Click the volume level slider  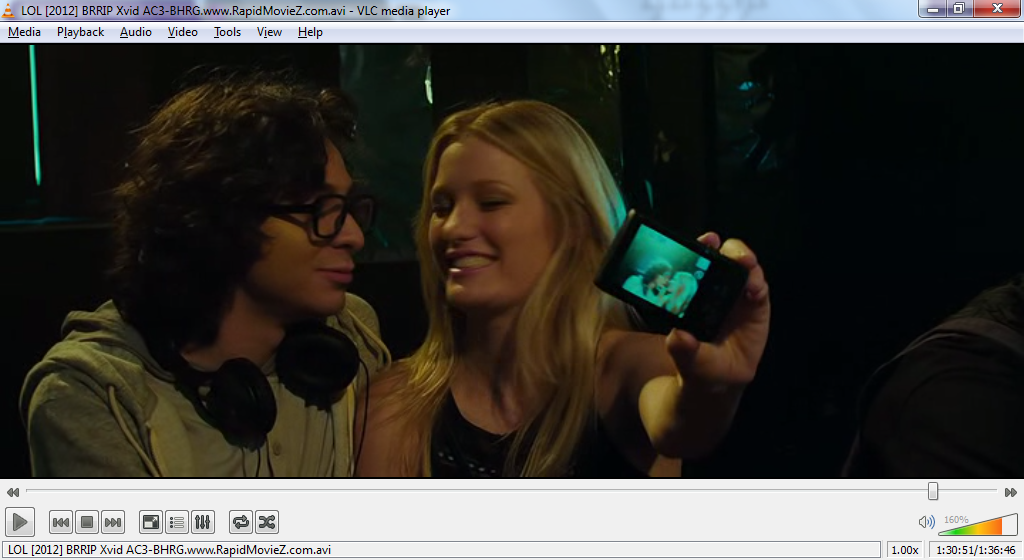pyautogui.click(x=978, y=524)
